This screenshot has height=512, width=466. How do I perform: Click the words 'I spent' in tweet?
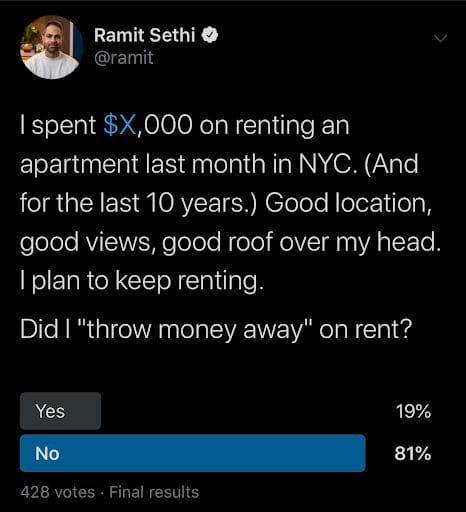point(58,126)
